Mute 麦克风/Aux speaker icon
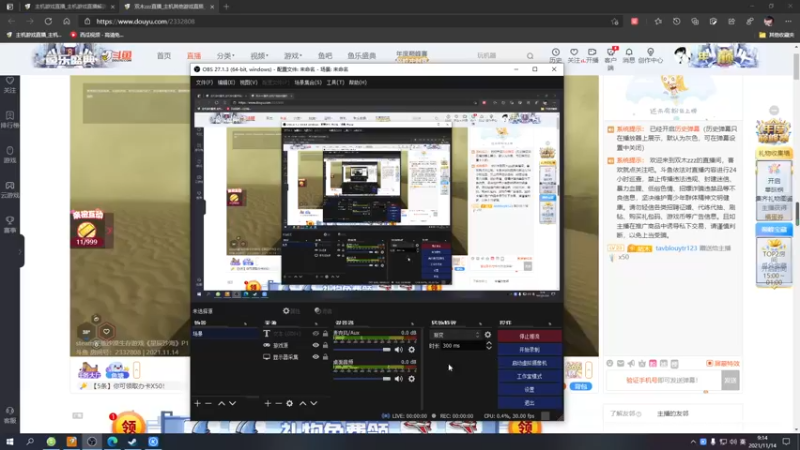The image size is (800, 450). [x=399, y=349]
